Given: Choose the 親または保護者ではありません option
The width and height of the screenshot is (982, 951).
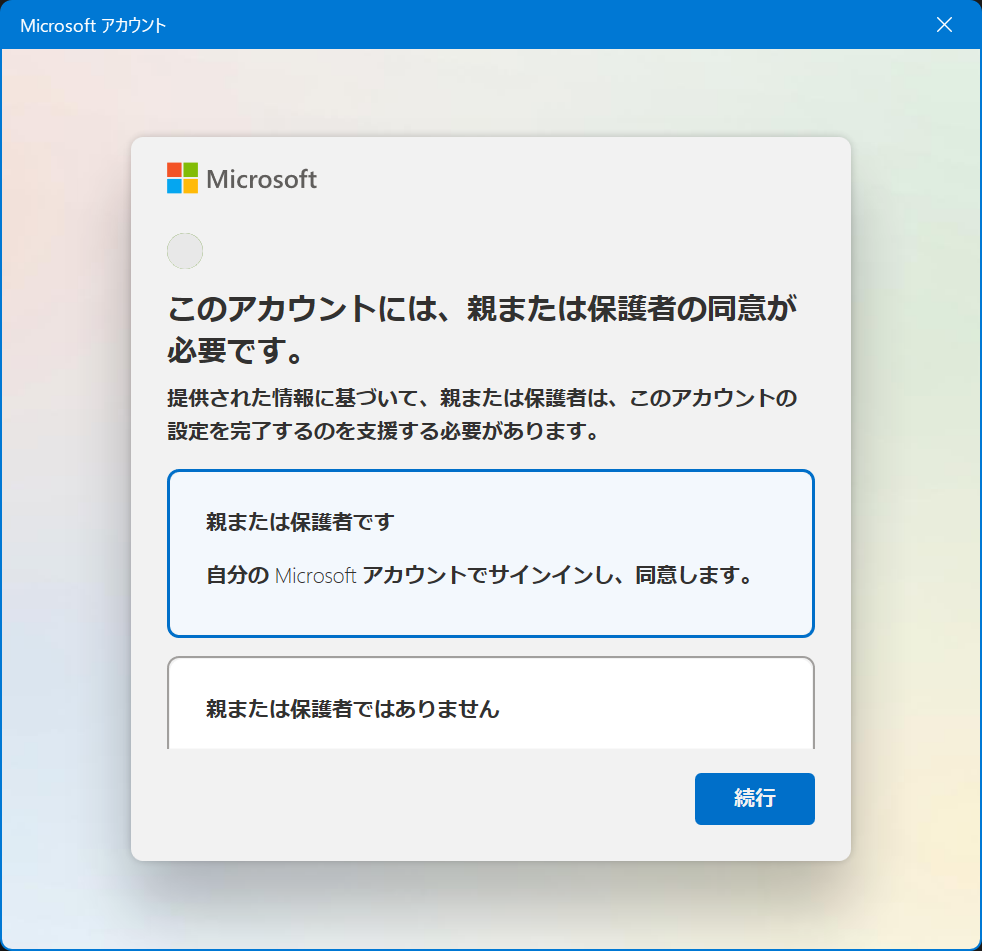Looking at the screenshot, I should click(491, 703).
